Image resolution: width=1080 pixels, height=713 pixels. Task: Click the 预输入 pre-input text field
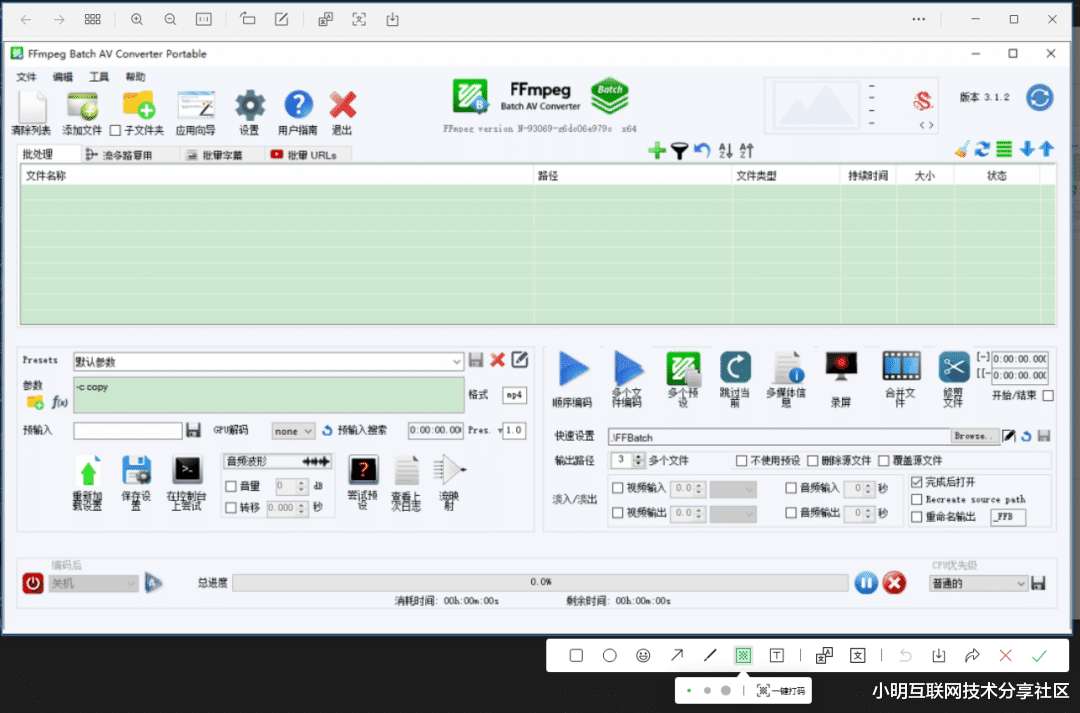coord(127,431)
